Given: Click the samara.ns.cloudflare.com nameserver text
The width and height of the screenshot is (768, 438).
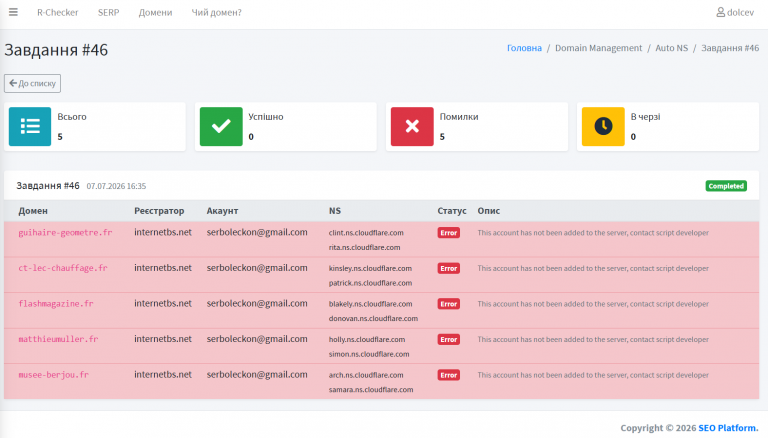Looking at the screenshot, I should (x=371, y=389).
